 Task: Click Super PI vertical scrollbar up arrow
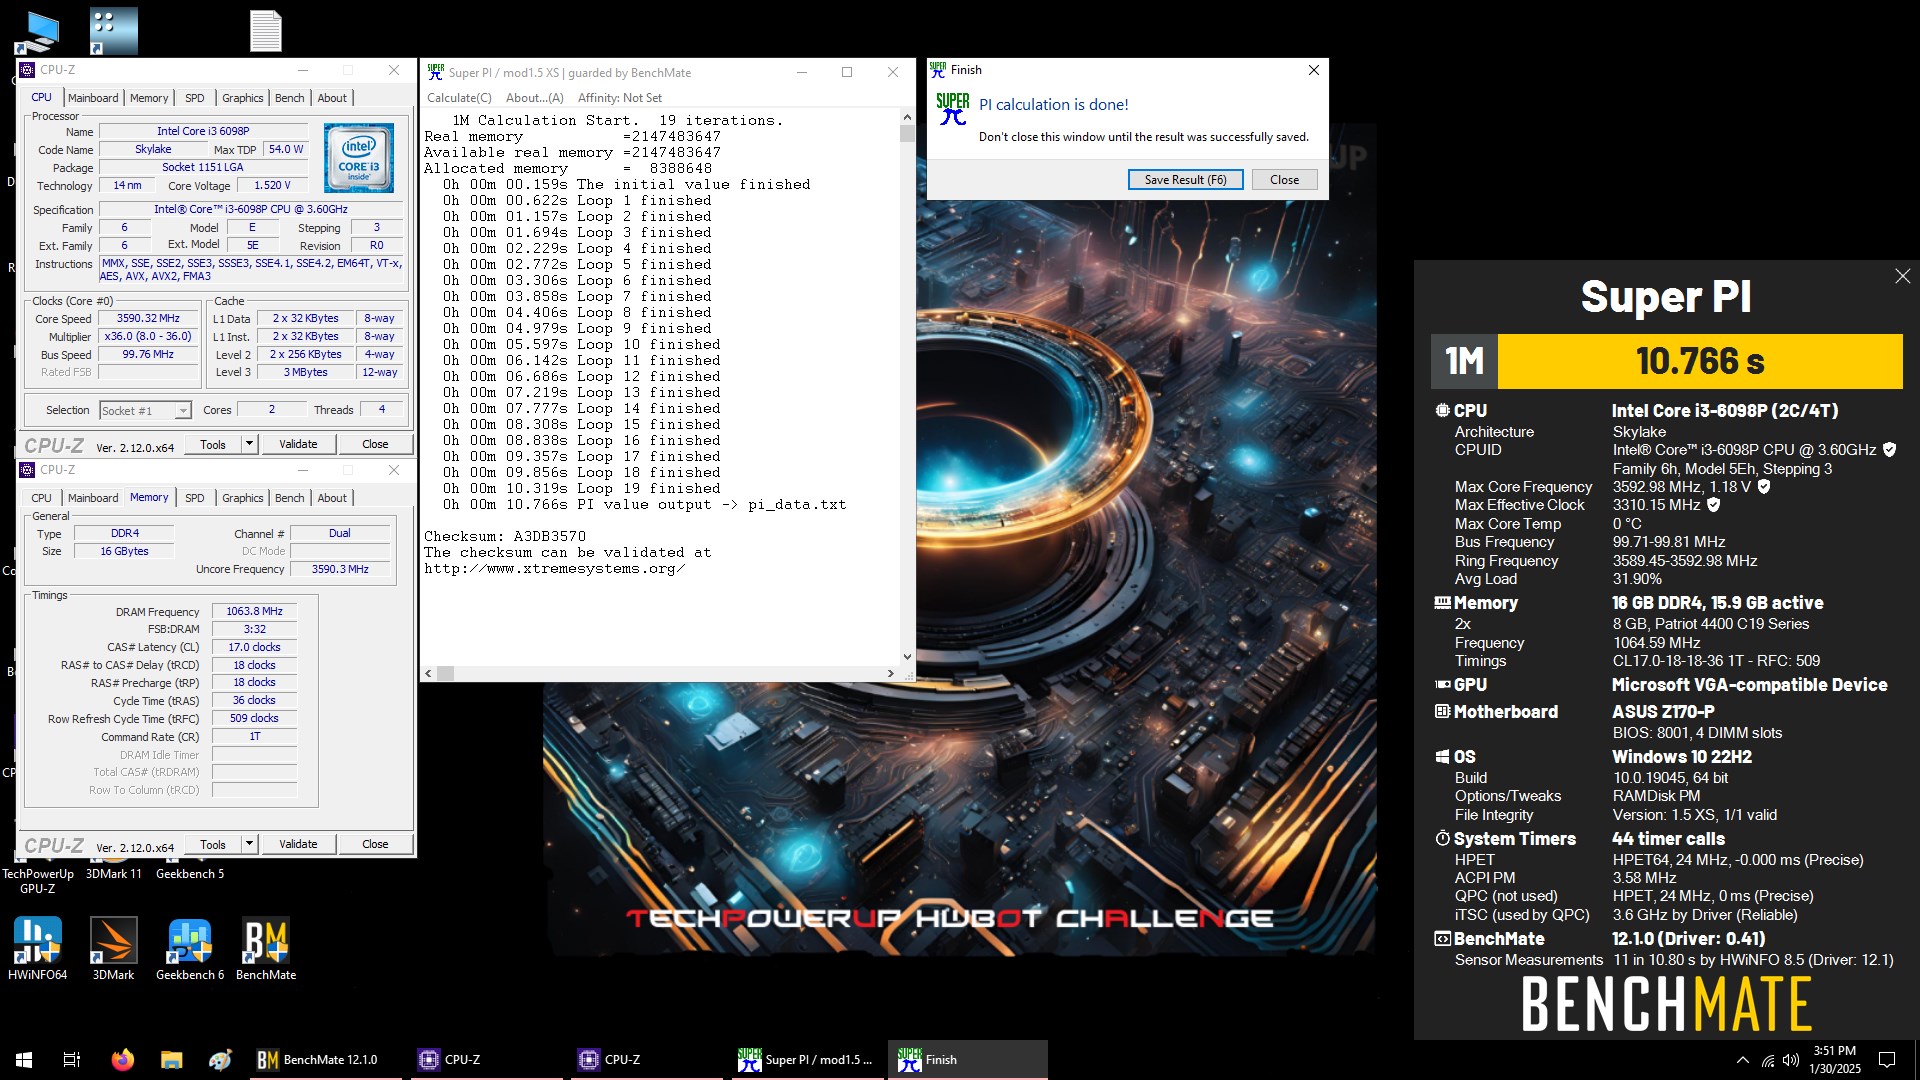coord(907,117)
